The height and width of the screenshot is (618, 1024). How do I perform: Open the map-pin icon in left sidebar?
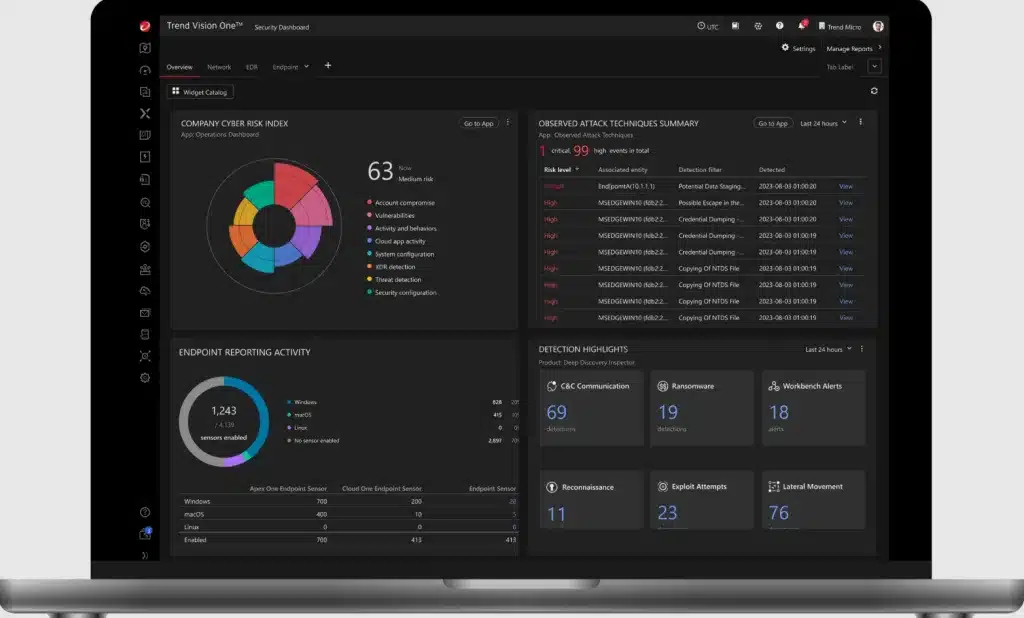(x=145, y=48)
